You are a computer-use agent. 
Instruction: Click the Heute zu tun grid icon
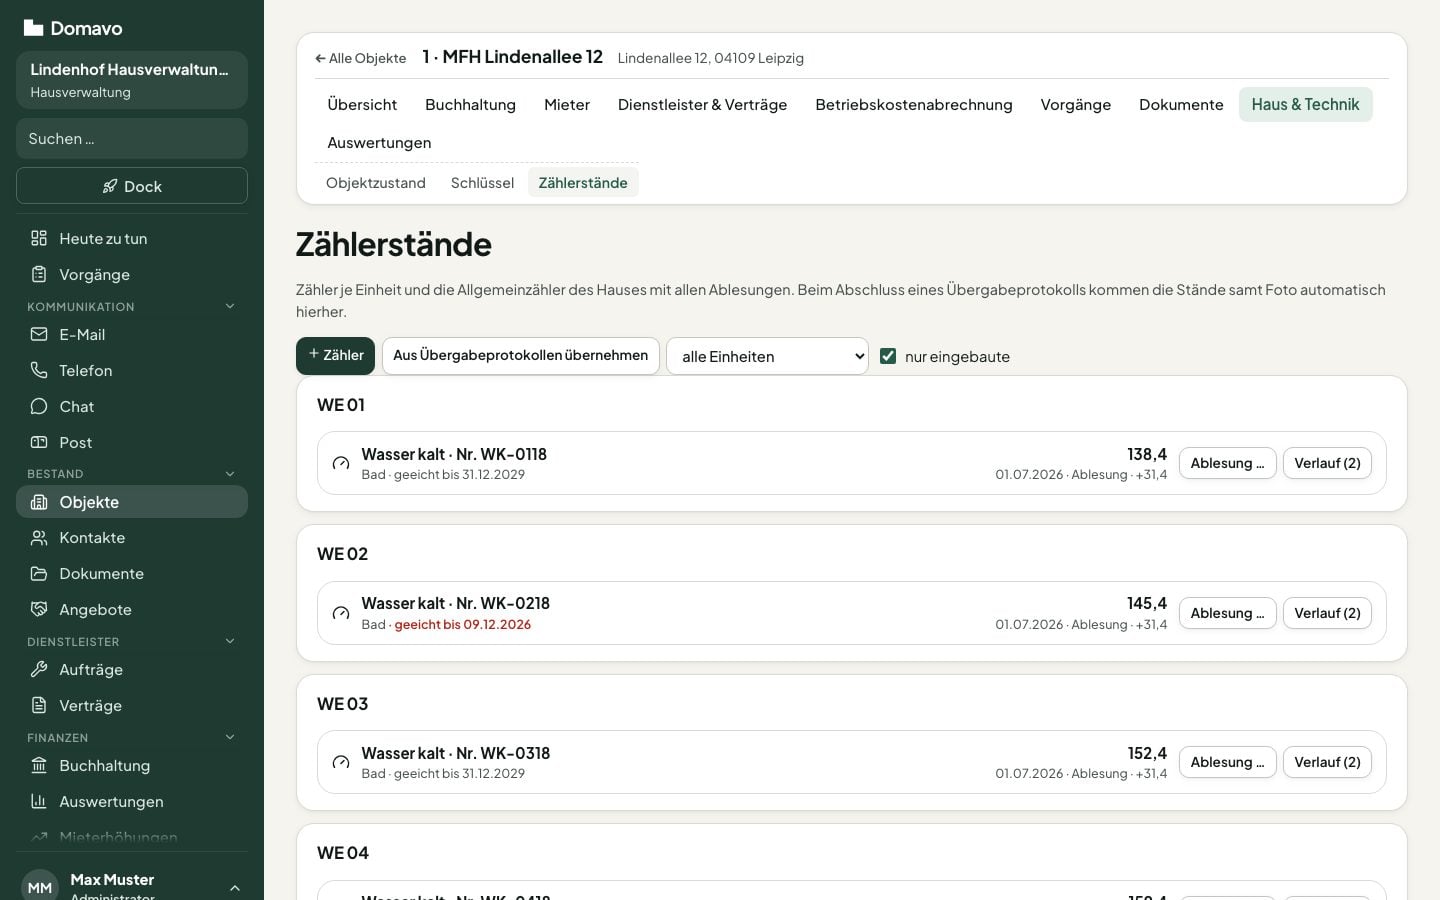39,238
